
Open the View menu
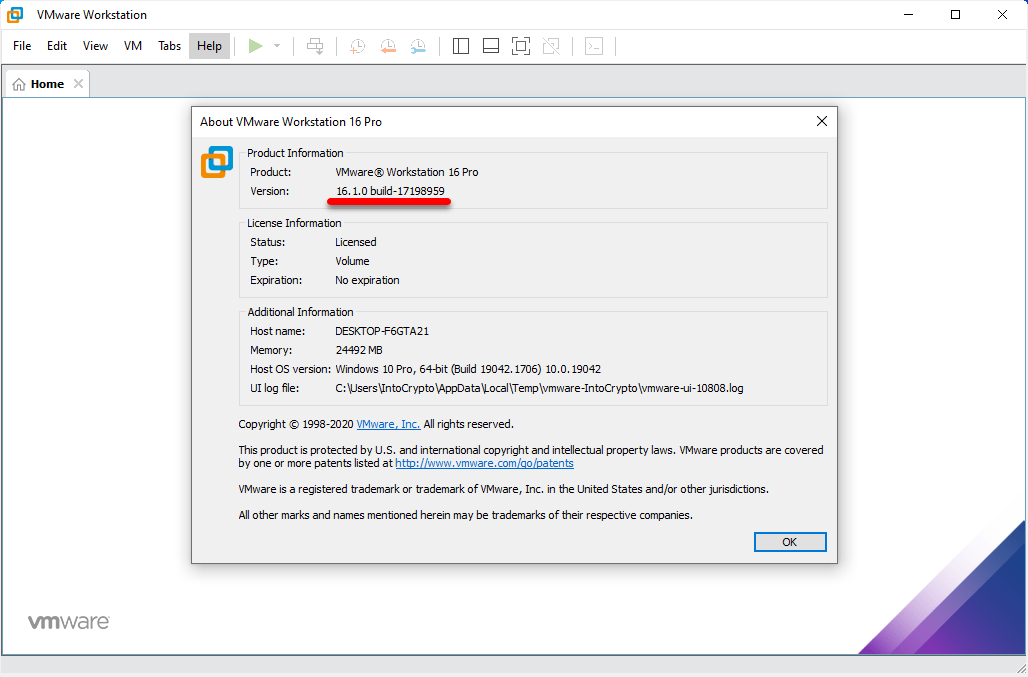(x=95, y=46)
